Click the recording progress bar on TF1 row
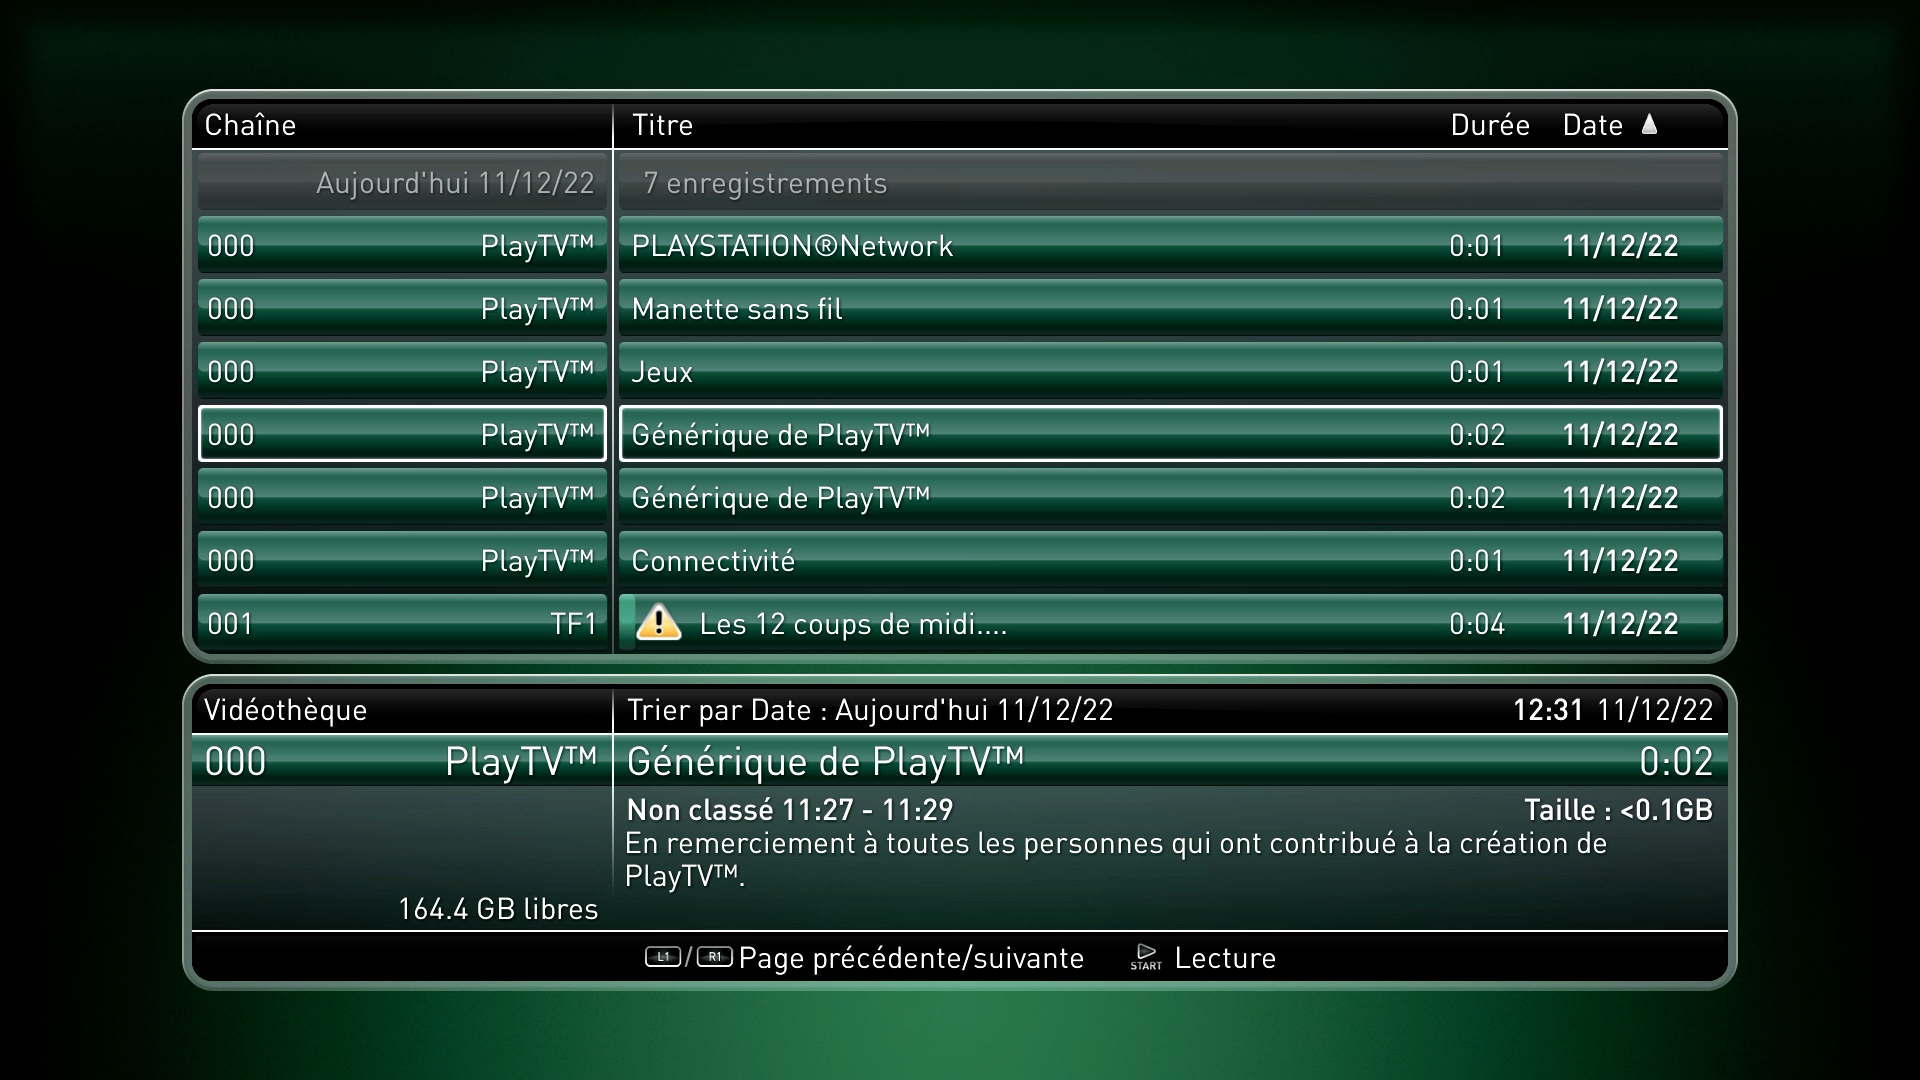 (x=627, y=623)
